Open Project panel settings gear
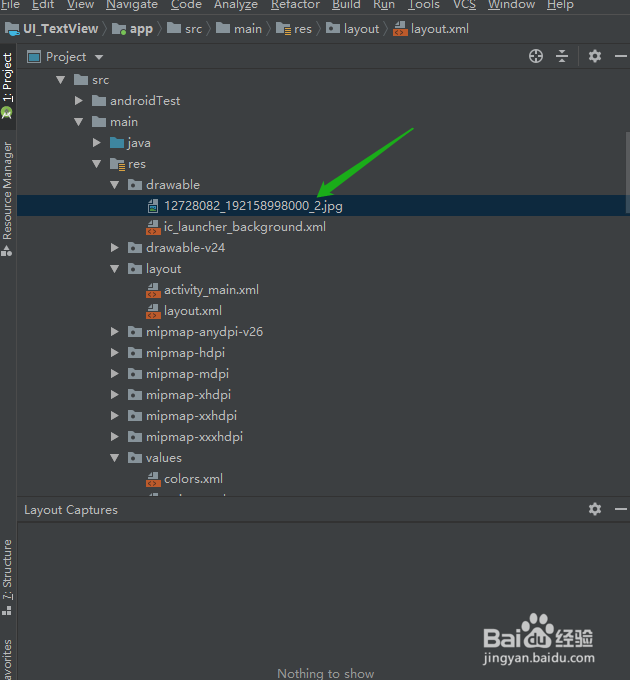Viewport: 630px width, 680px height. coord(595,56)
